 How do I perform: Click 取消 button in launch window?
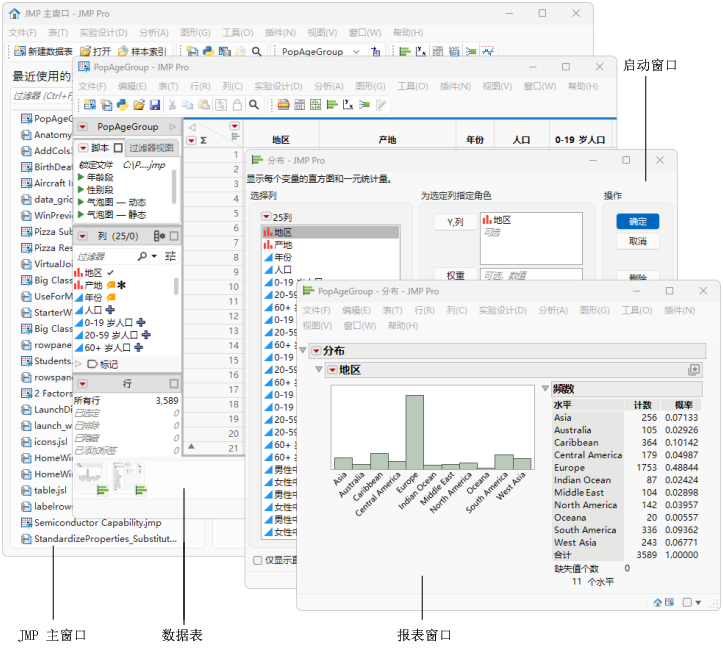[x=638, y=241]
